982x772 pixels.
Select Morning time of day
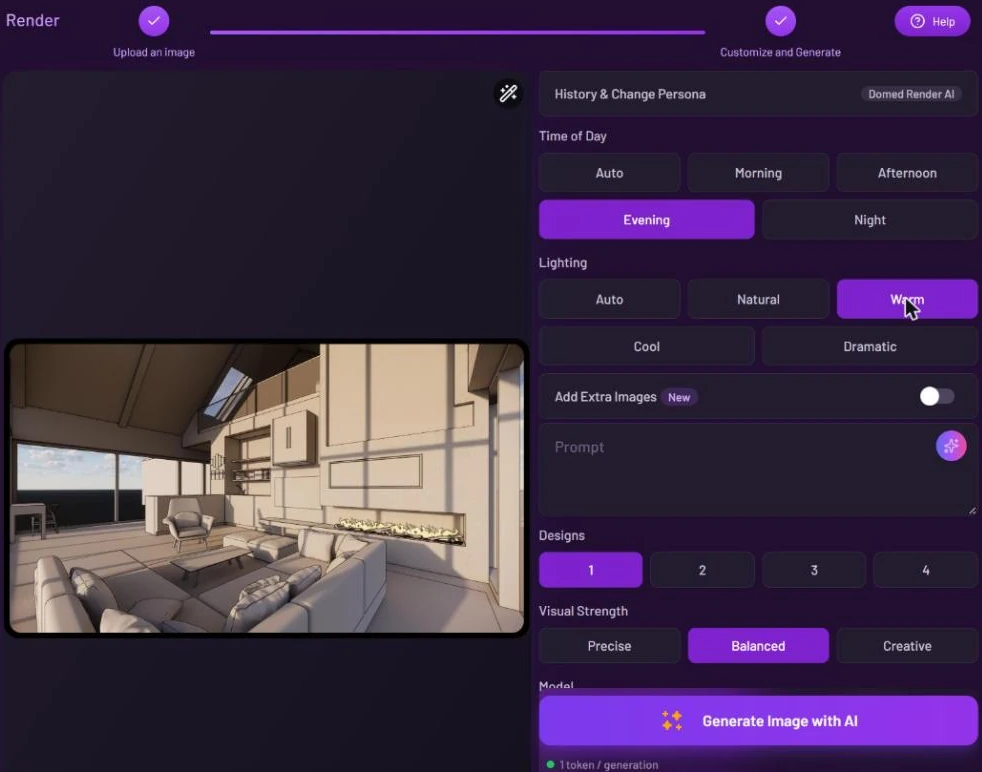[758, 173]
